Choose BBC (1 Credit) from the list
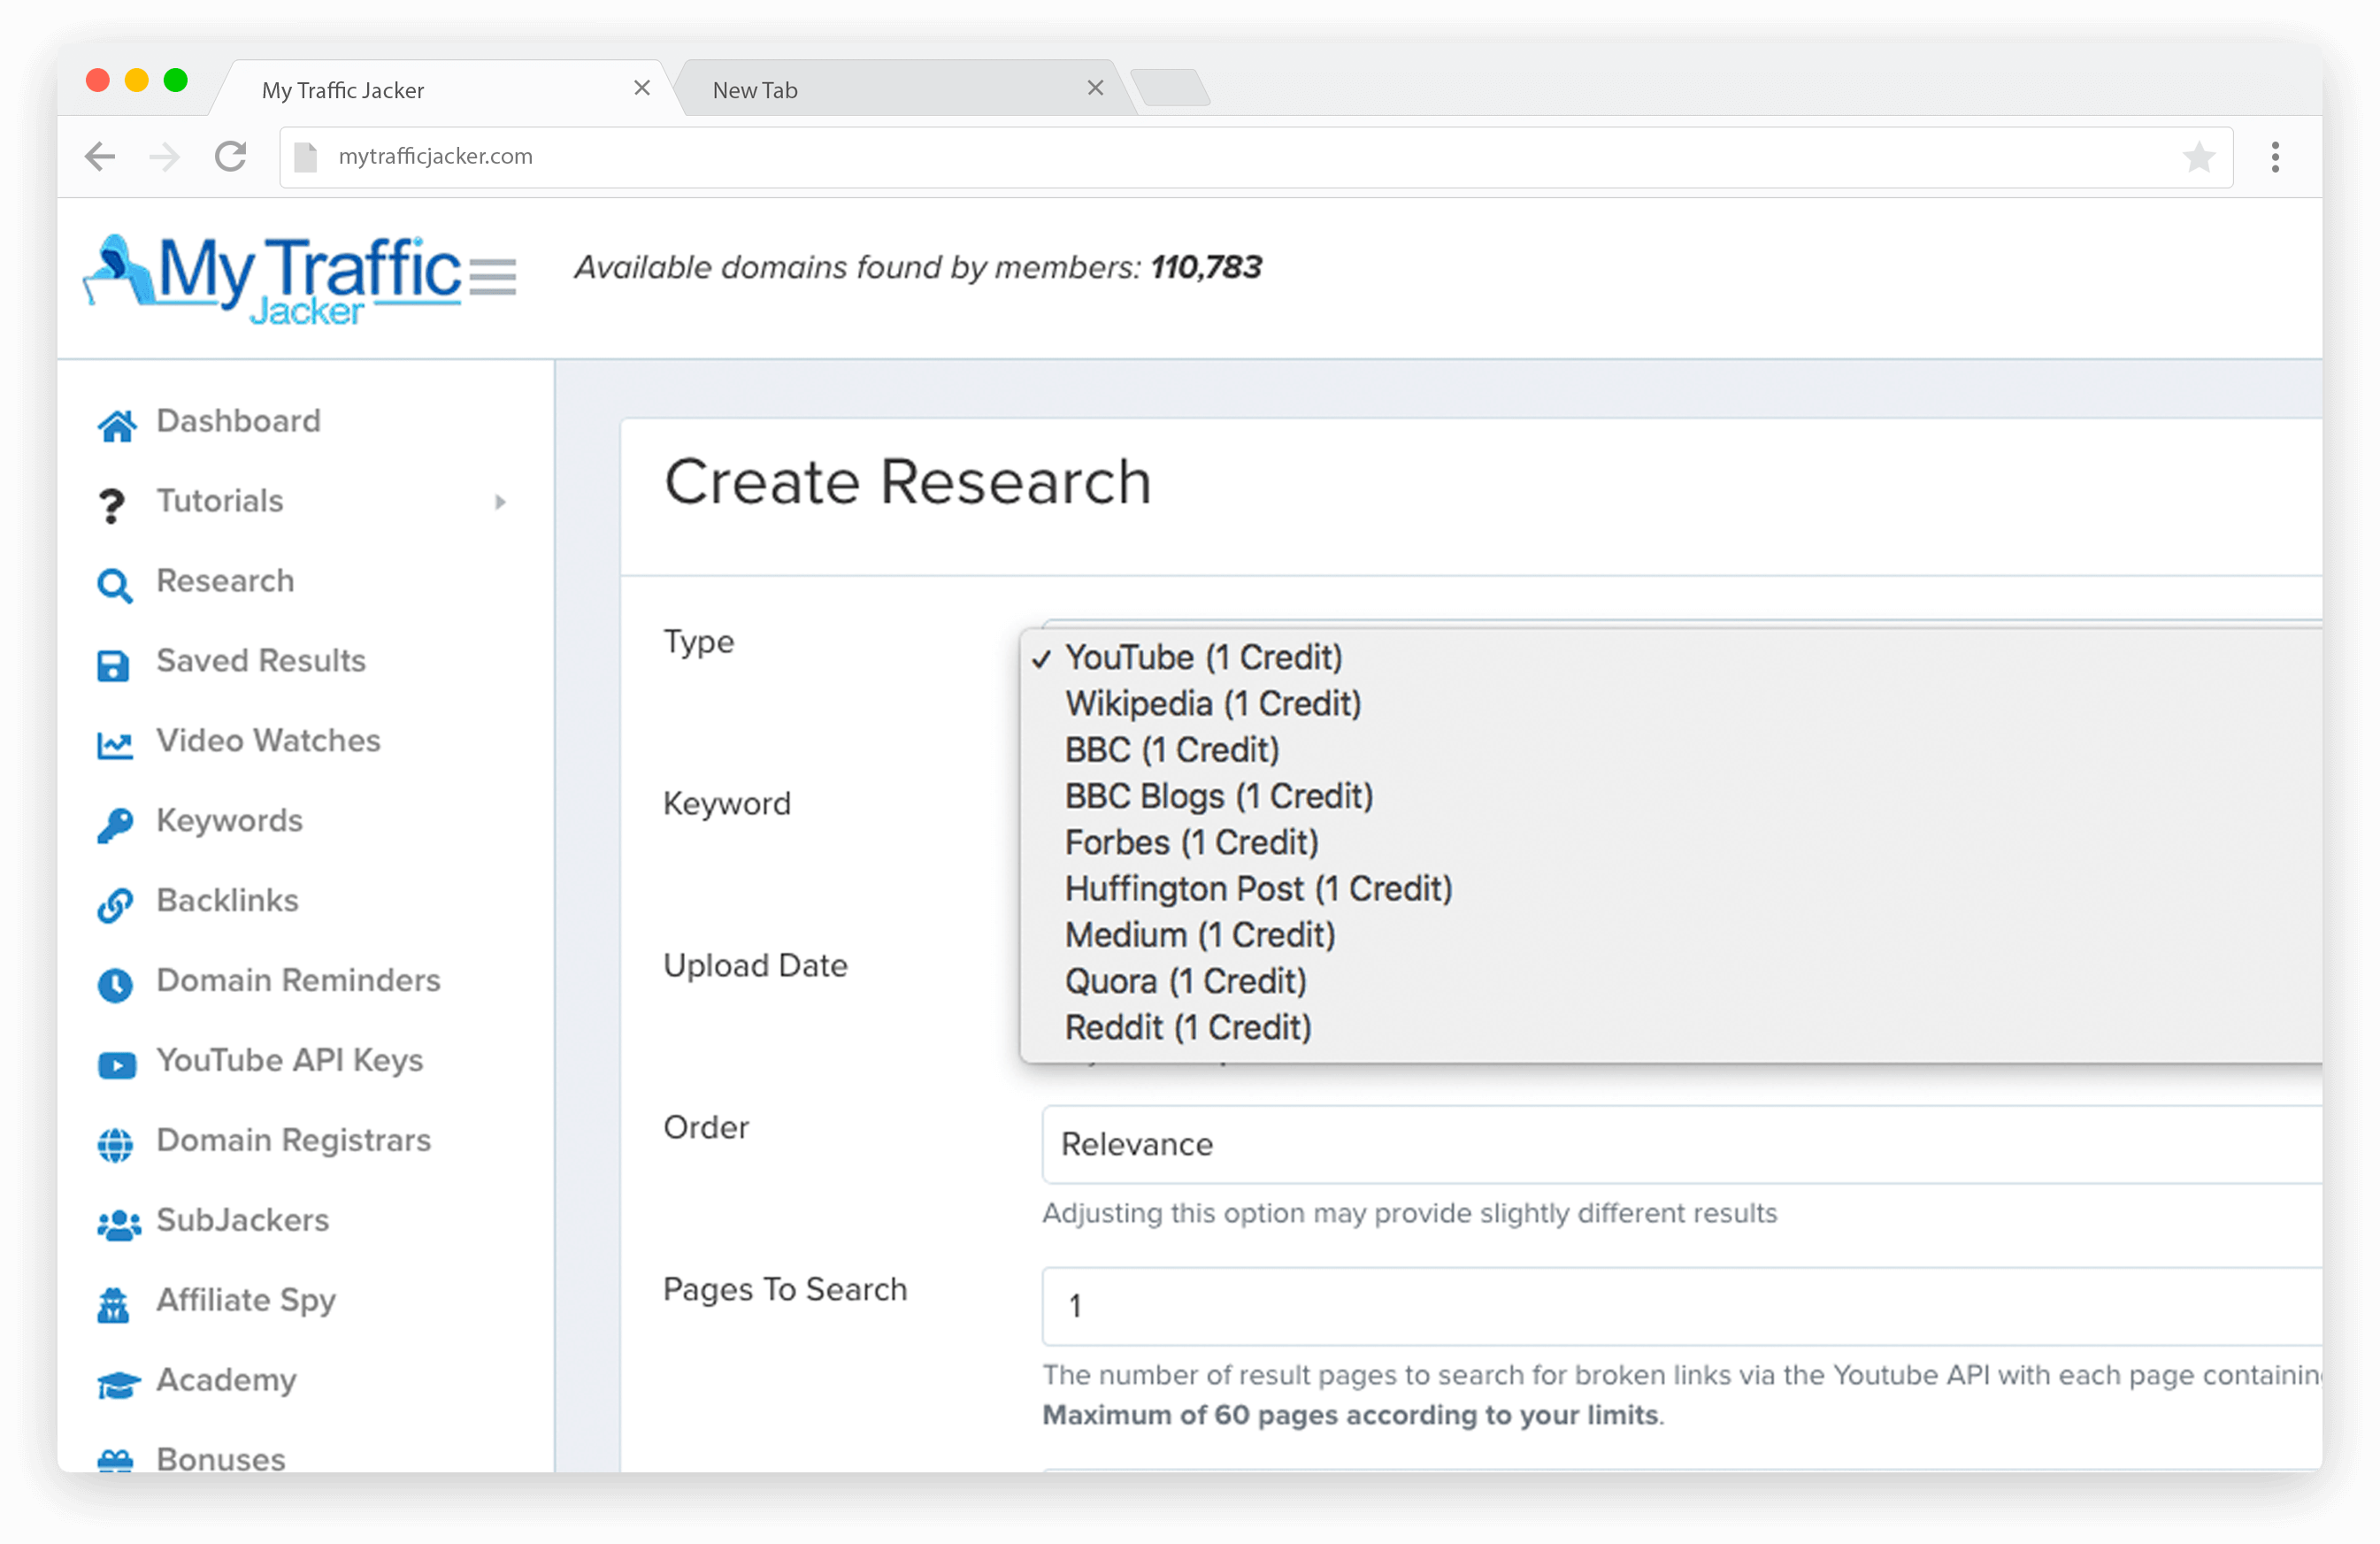This screenshot has height=1544, width=2380. 1670,750
